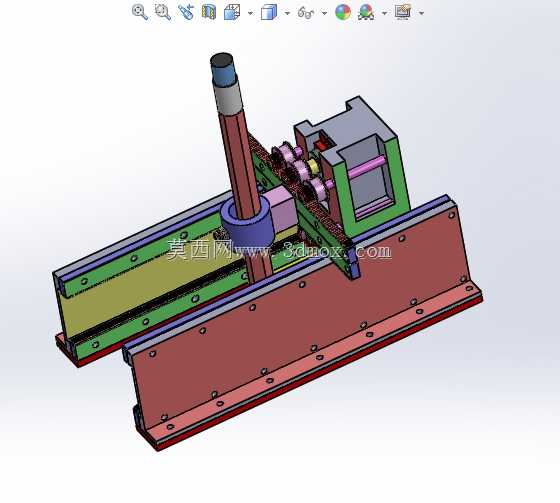Select the Zoom to Area tool
This screenshot has width=560, height=503.
pyautogui.click(x=163, y=12)
